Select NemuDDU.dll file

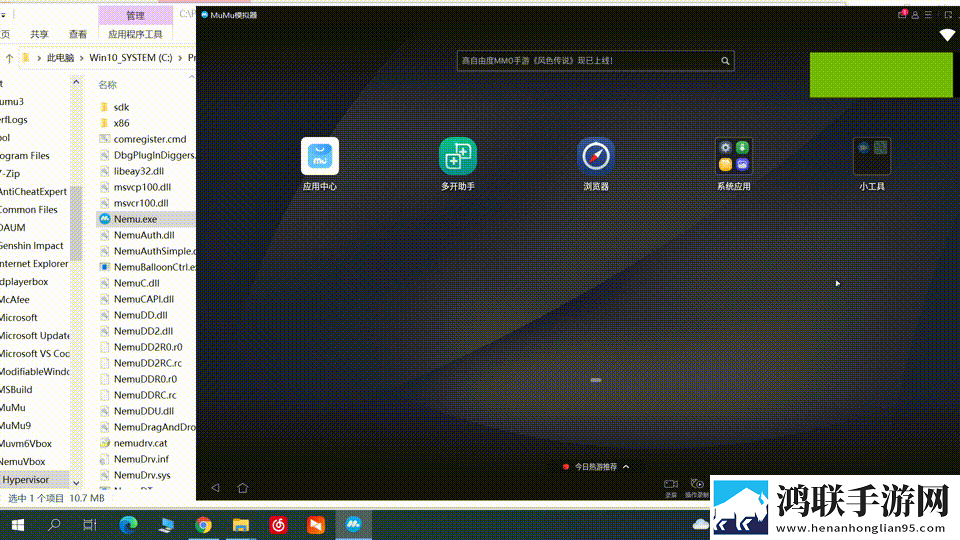point(143,411)
